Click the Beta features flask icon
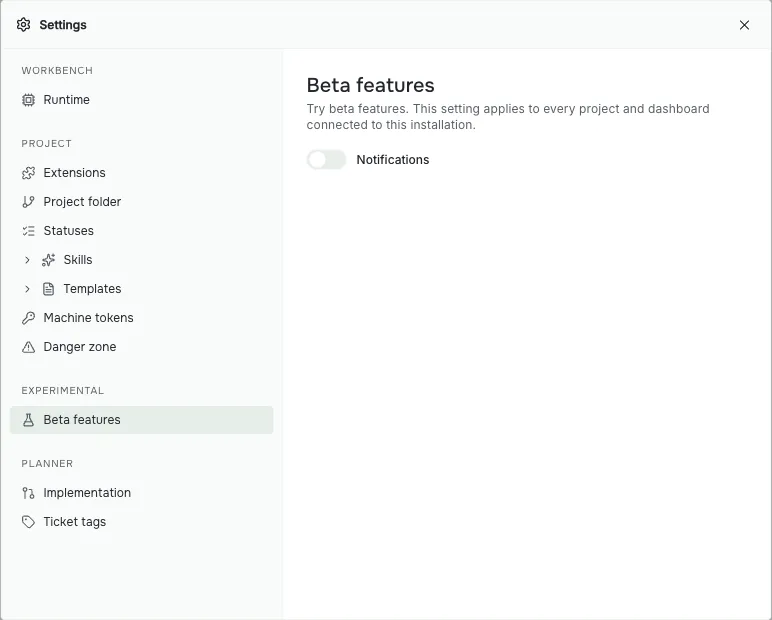Image resolution: width=772 pixels, height=620 pixels. click(x=29, y=420)
